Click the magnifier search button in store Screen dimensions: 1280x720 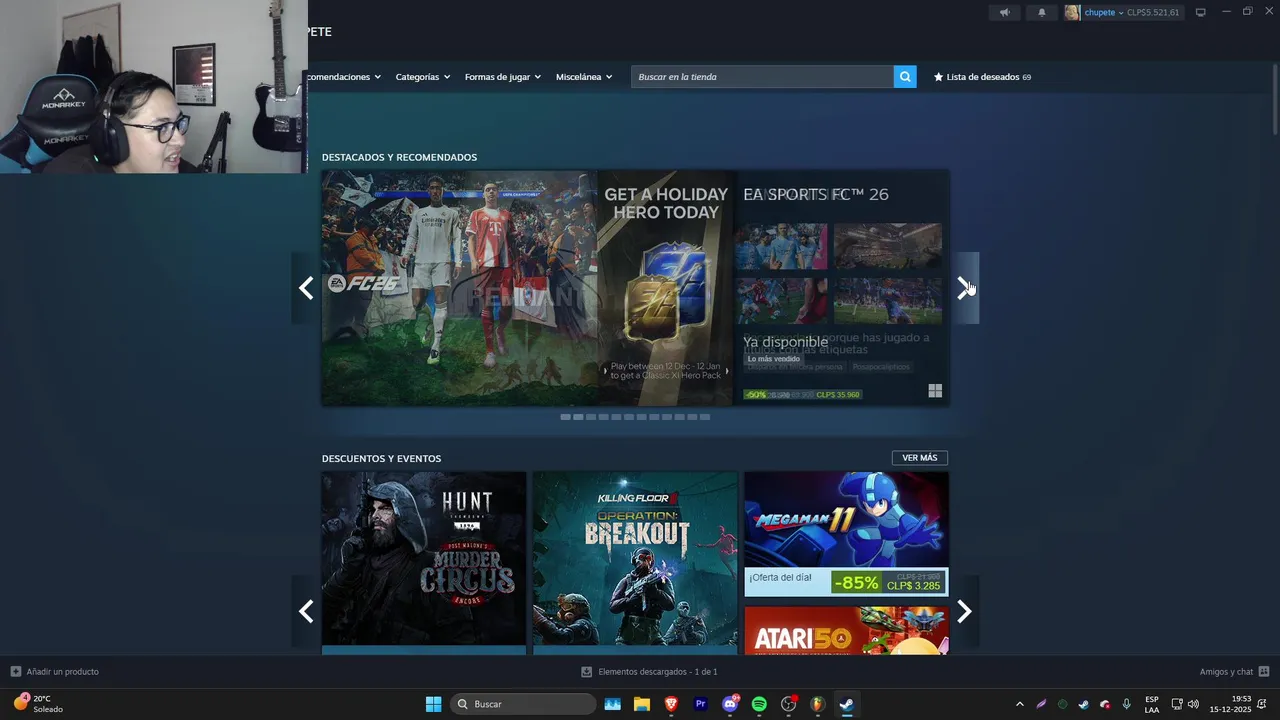point(905,77)
